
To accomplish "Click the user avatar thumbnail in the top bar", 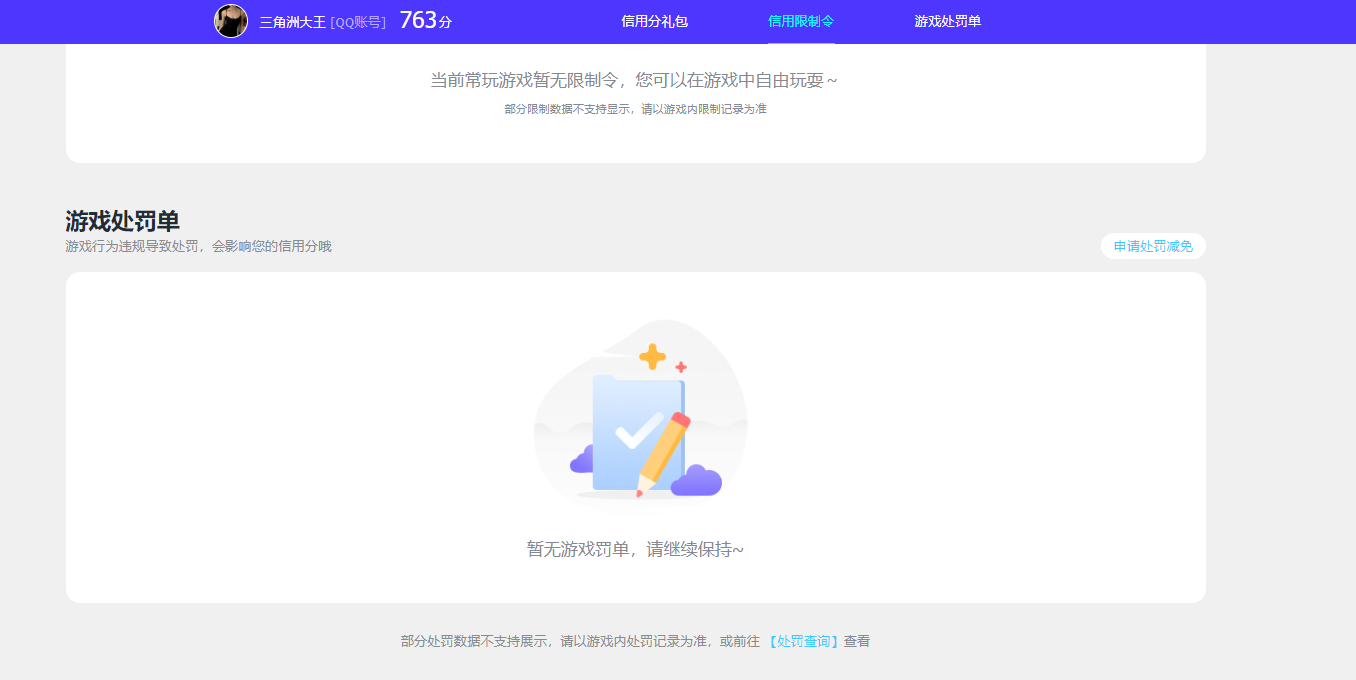I will [x=231, y=21].
